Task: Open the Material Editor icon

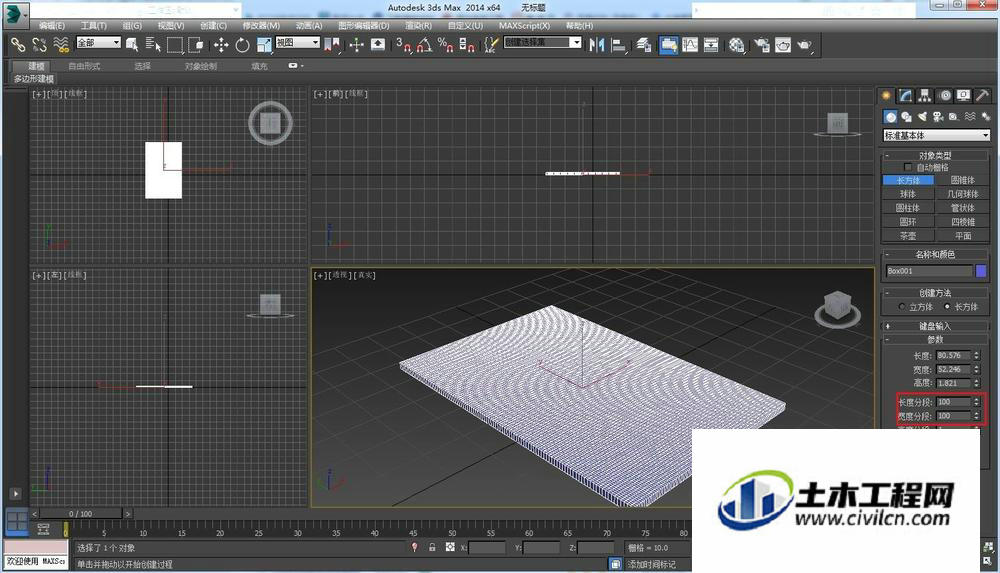Action: tap(737, 45)
